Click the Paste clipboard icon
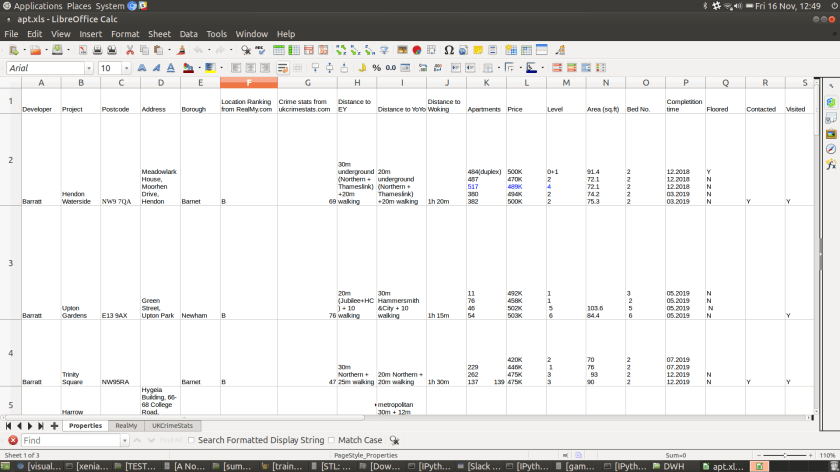 (158, 50)
